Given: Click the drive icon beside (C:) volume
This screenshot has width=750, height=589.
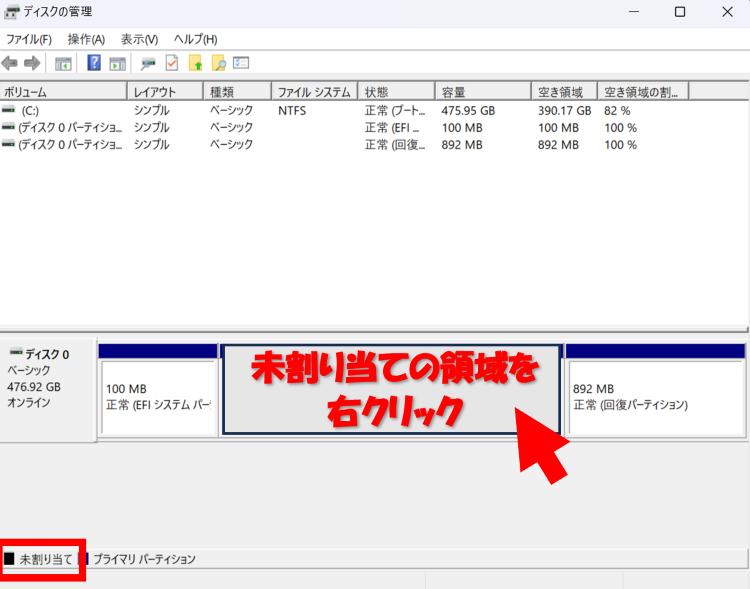Looking at the screenshot, I should pos(9,110).
